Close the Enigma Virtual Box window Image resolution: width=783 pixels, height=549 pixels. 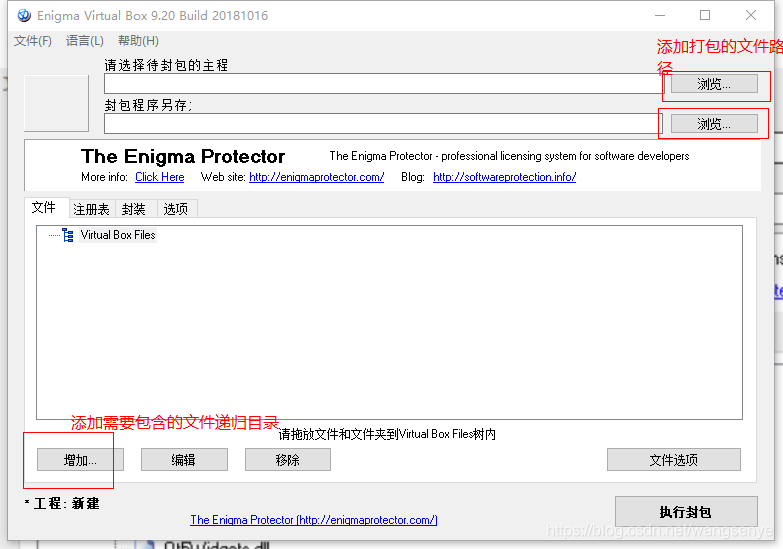[751, 15]
